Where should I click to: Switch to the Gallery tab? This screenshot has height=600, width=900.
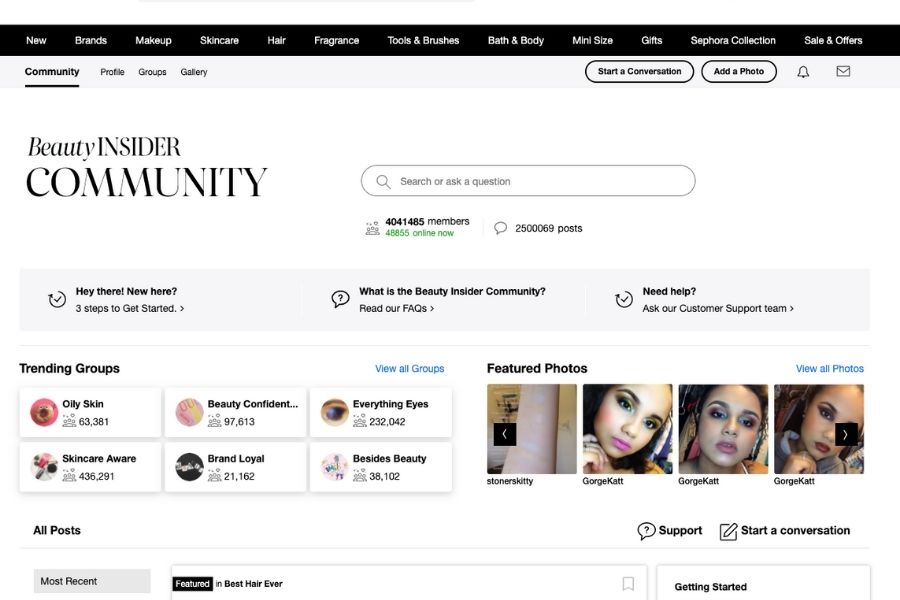(x=193, y=72)
